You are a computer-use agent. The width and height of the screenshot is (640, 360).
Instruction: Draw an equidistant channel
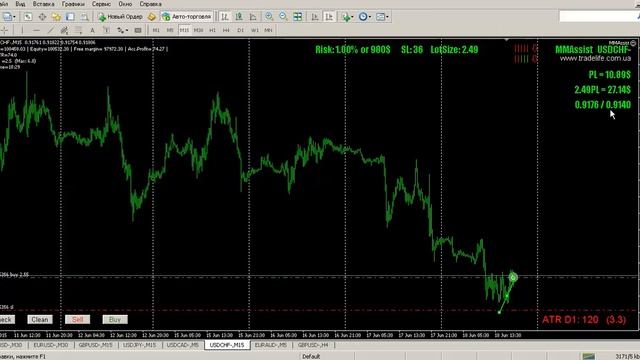[x=64, y=30]
